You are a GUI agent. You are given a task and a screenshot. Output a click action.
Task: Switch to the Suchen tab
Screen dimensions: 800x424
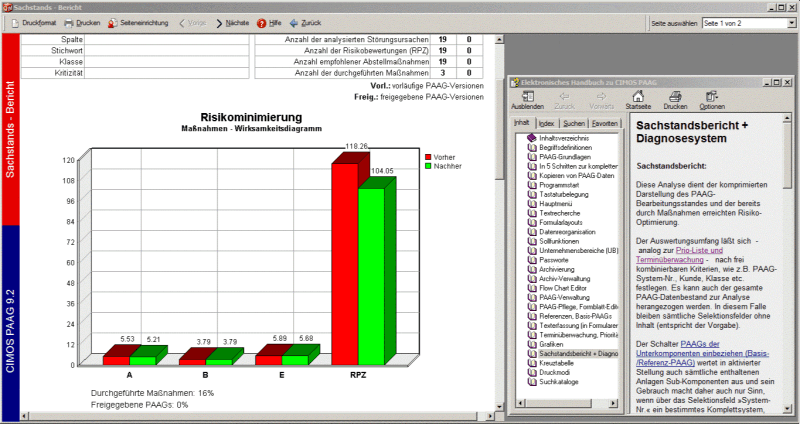coord(574,123)
